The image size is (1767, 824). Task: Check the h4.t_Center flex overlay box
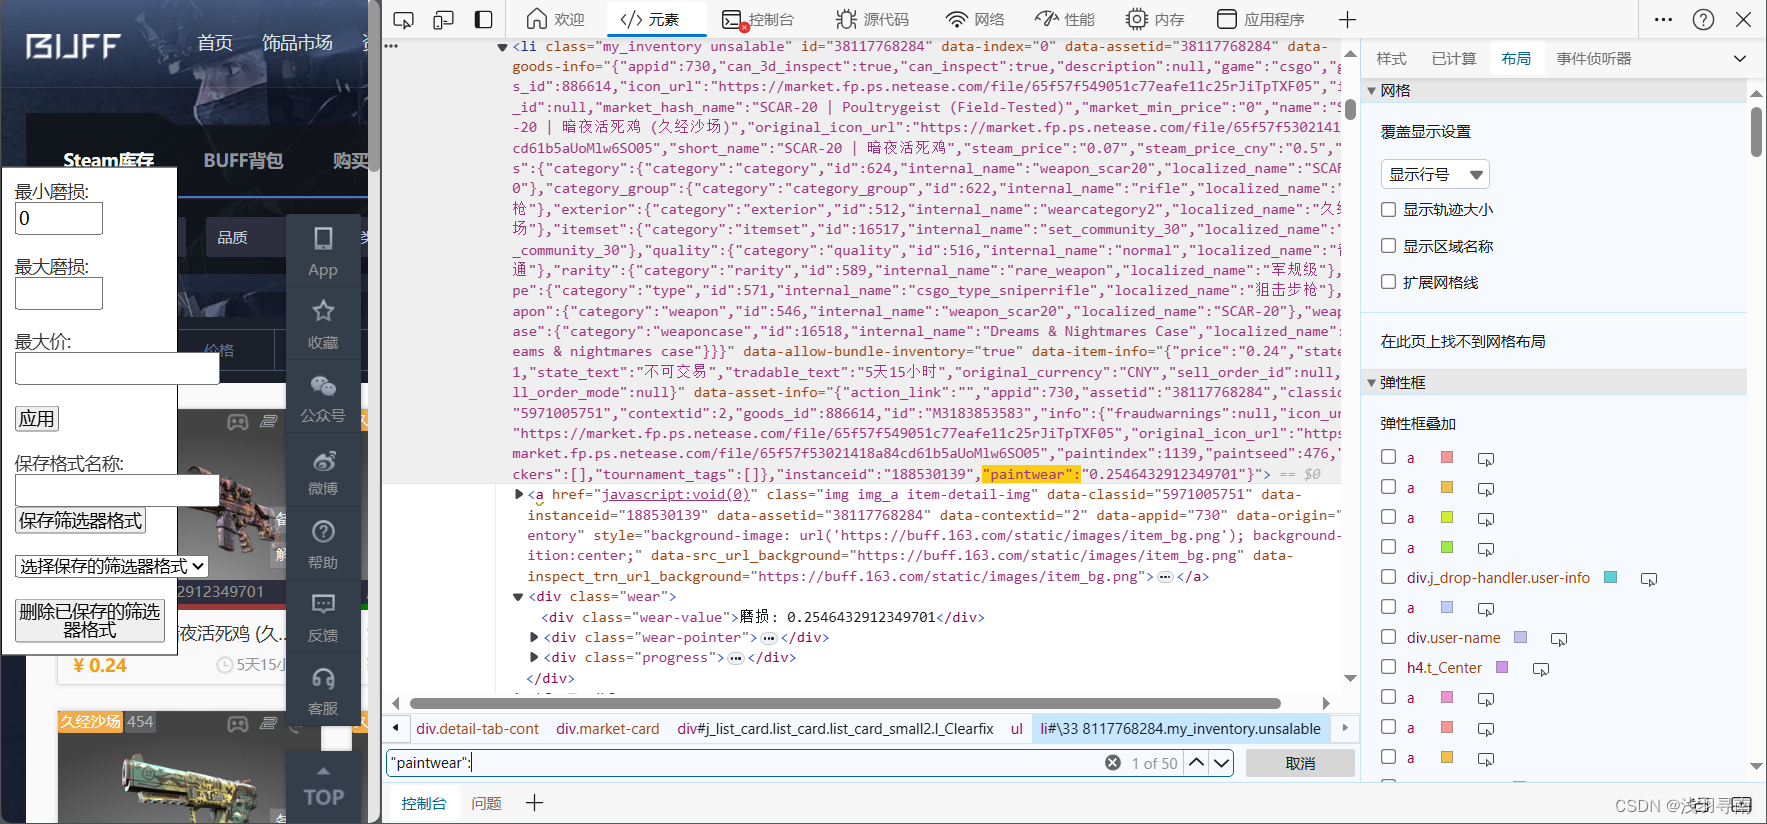pos(1388,666)
